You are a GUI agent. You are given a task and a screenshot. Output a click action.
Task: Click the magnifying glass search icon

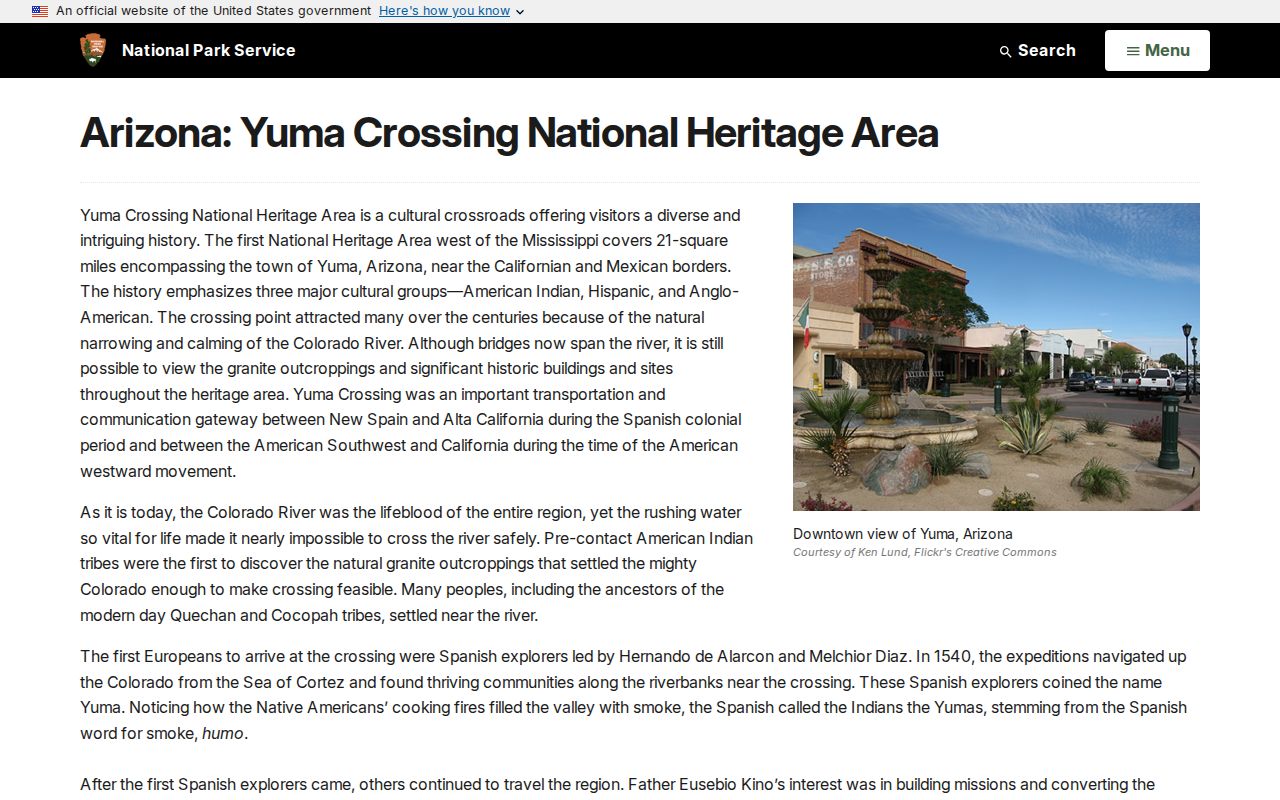point(1006,51)
